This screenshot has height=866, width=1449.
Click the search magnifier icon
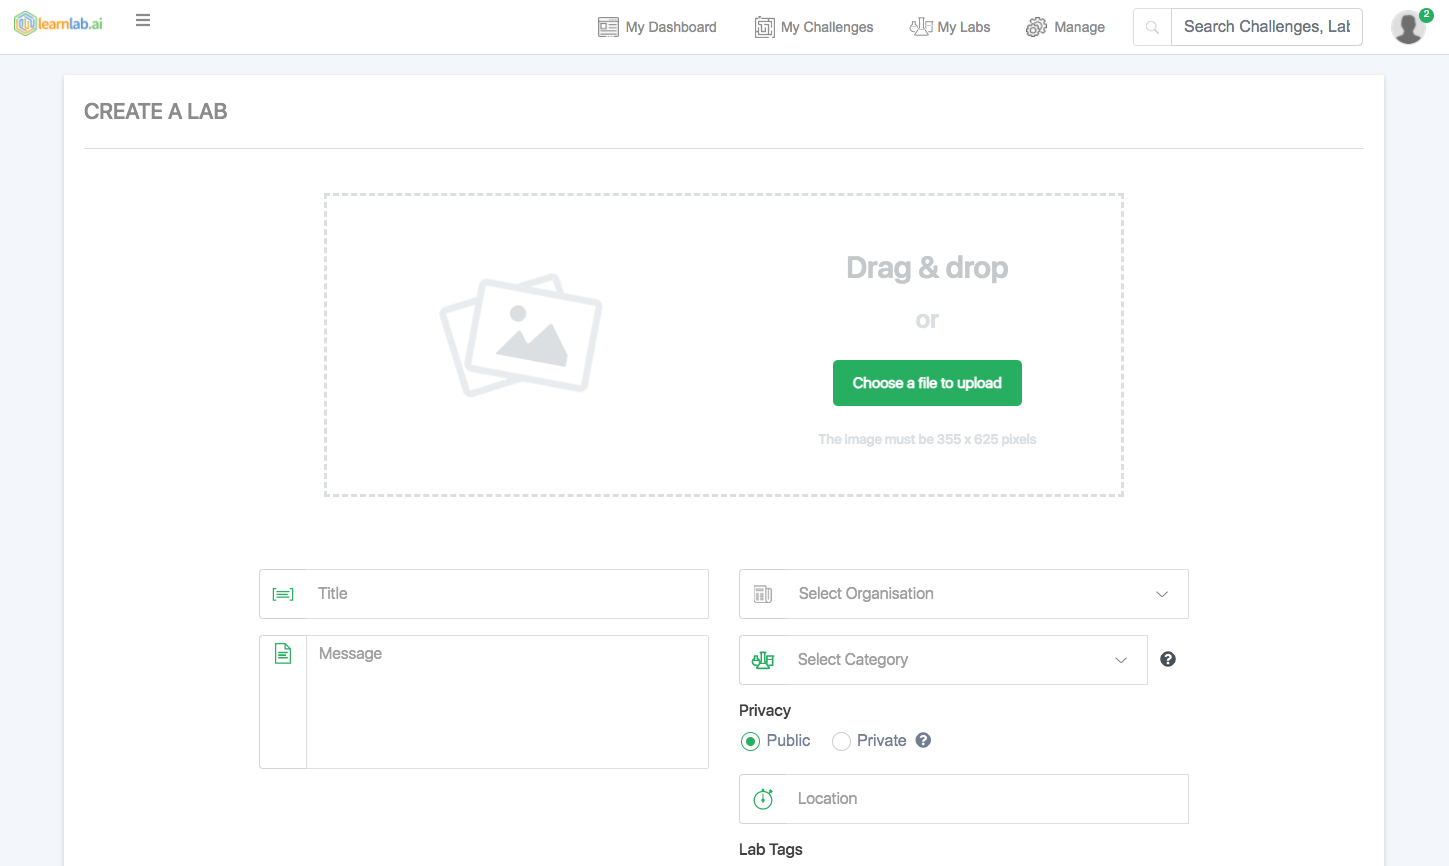pyautogui.click(x=1150, y=27)
